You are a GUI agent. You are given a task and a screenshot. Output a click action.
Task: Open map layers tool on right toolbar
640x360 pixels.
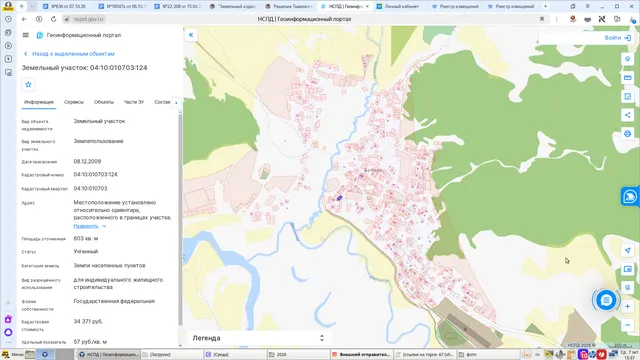click(x=628, y=59)
